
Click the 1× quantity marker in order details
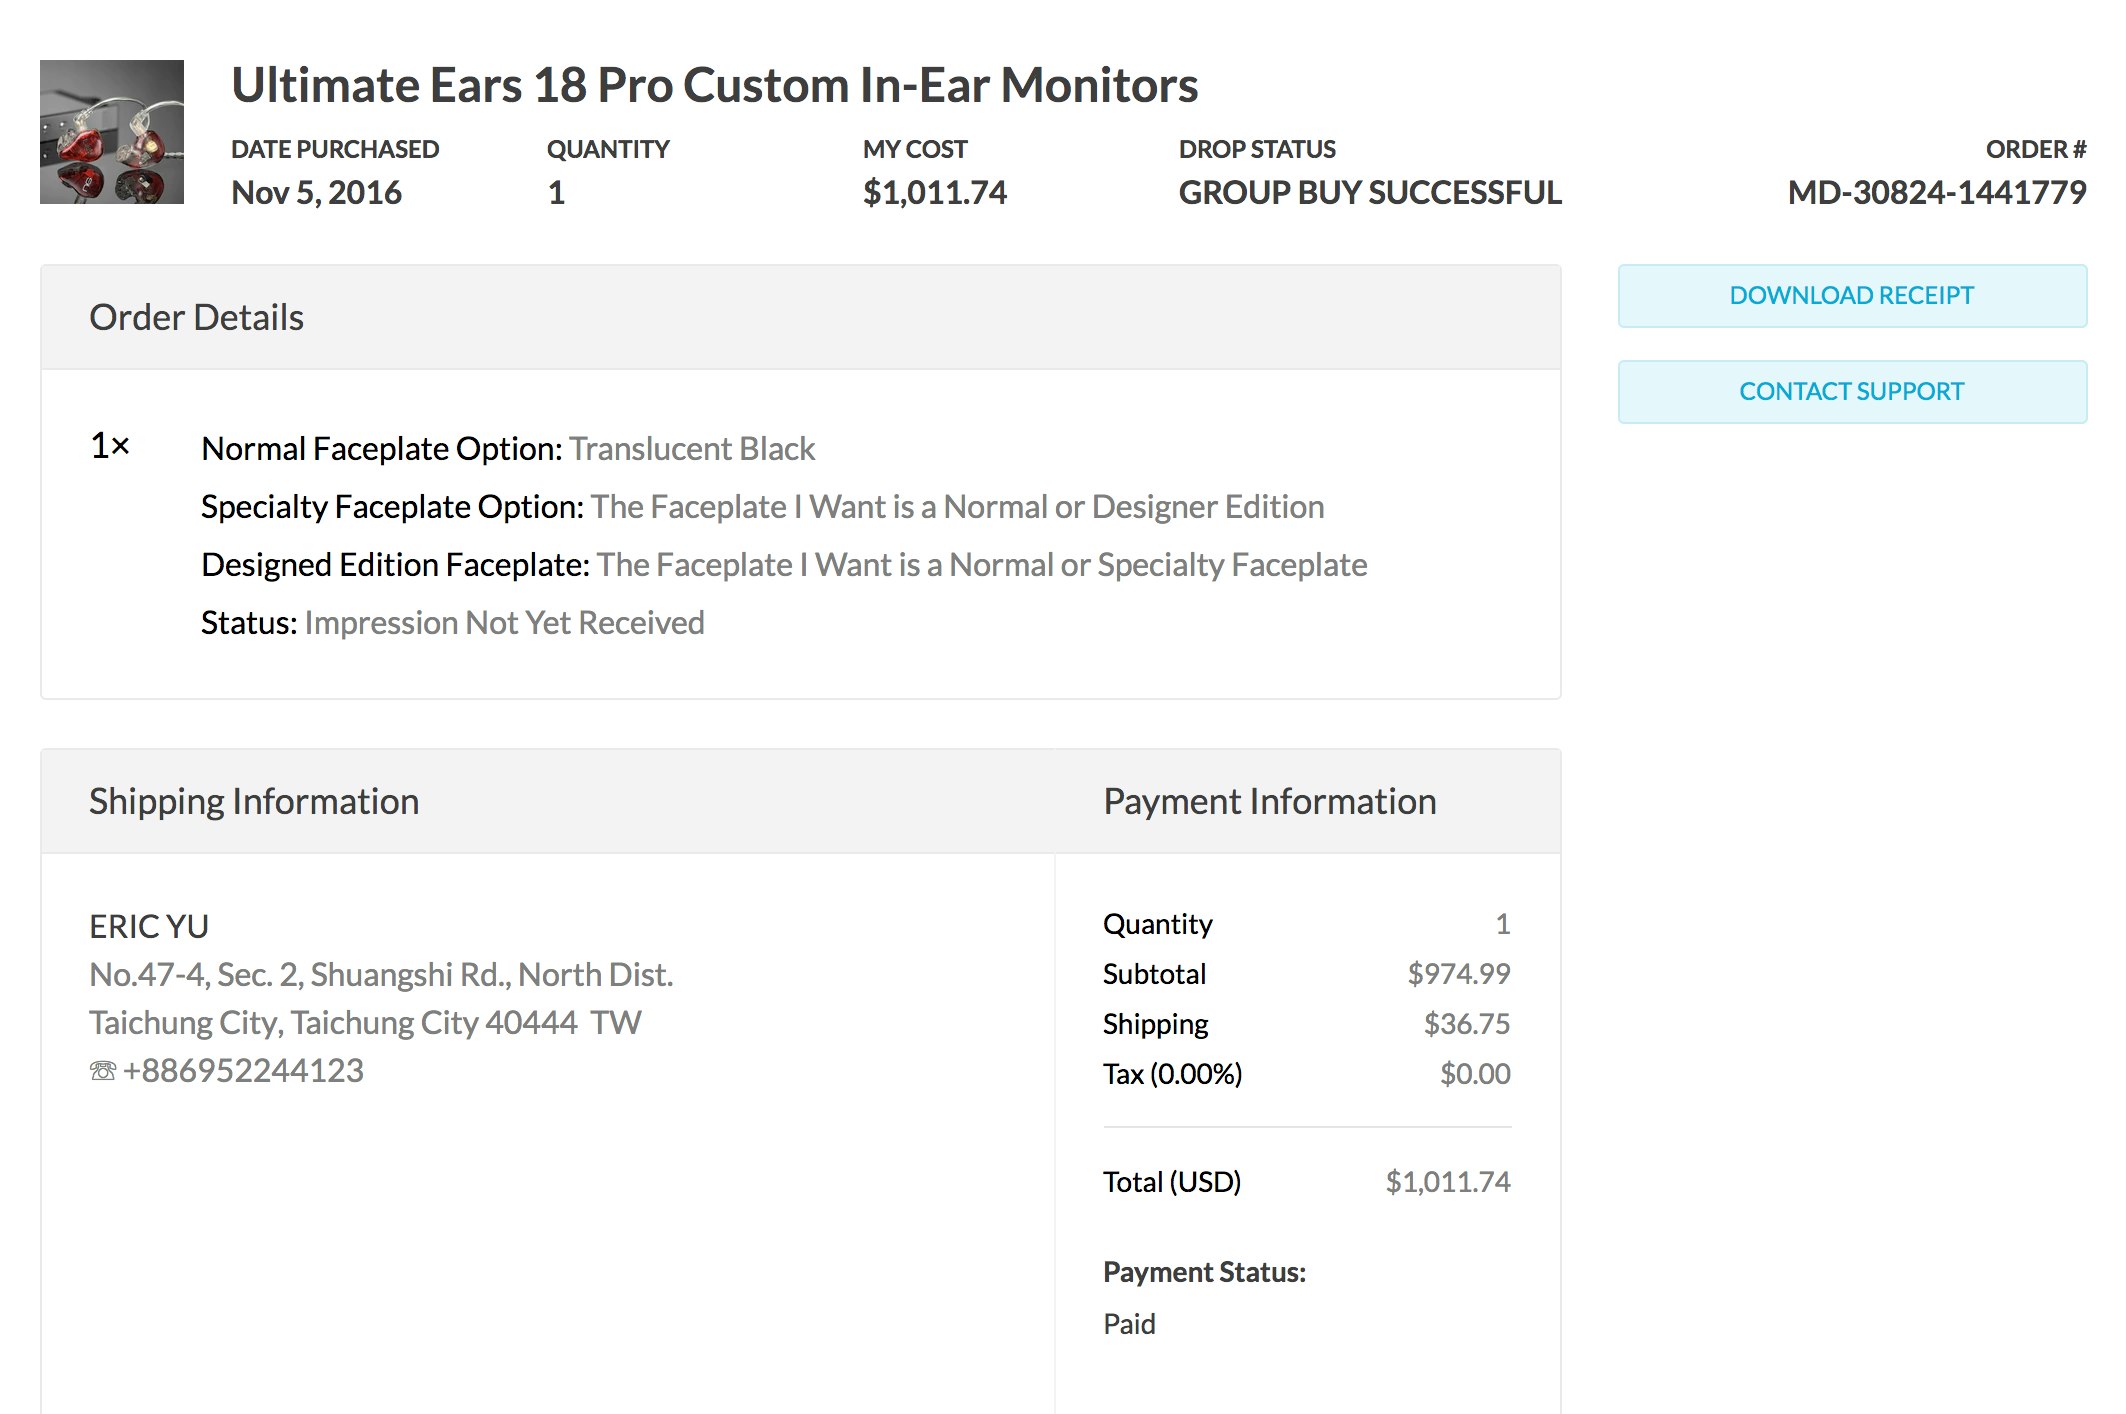(110, 446)
